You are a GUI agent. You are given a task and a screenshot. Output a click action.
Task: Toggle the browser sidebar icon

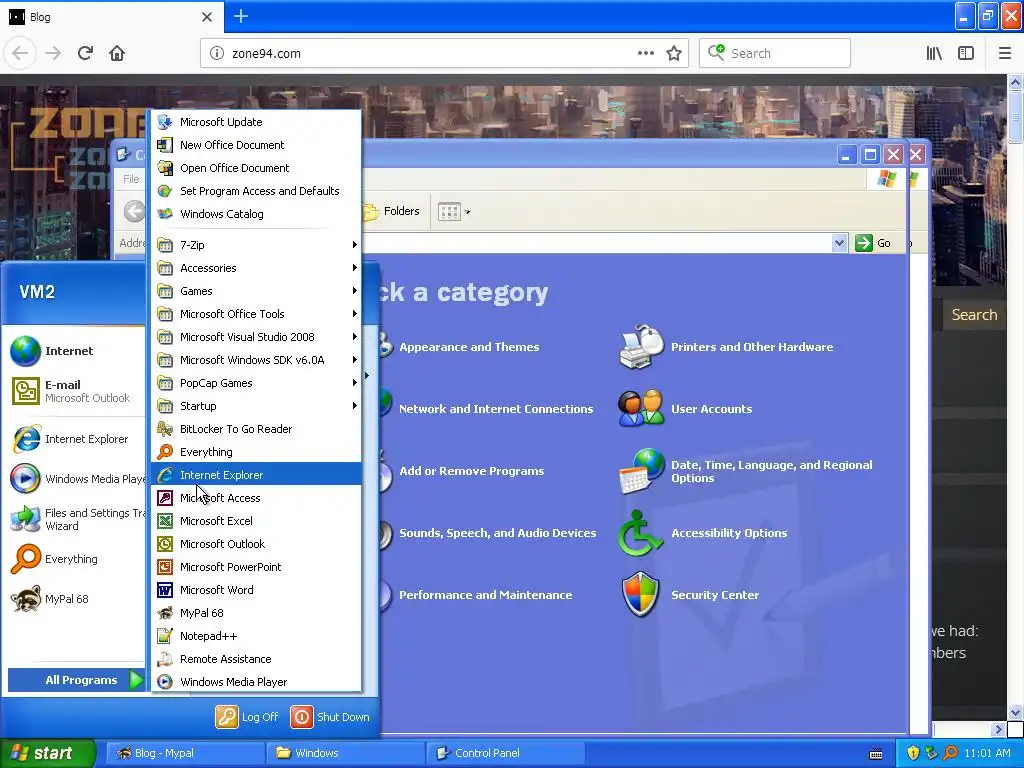966,53
